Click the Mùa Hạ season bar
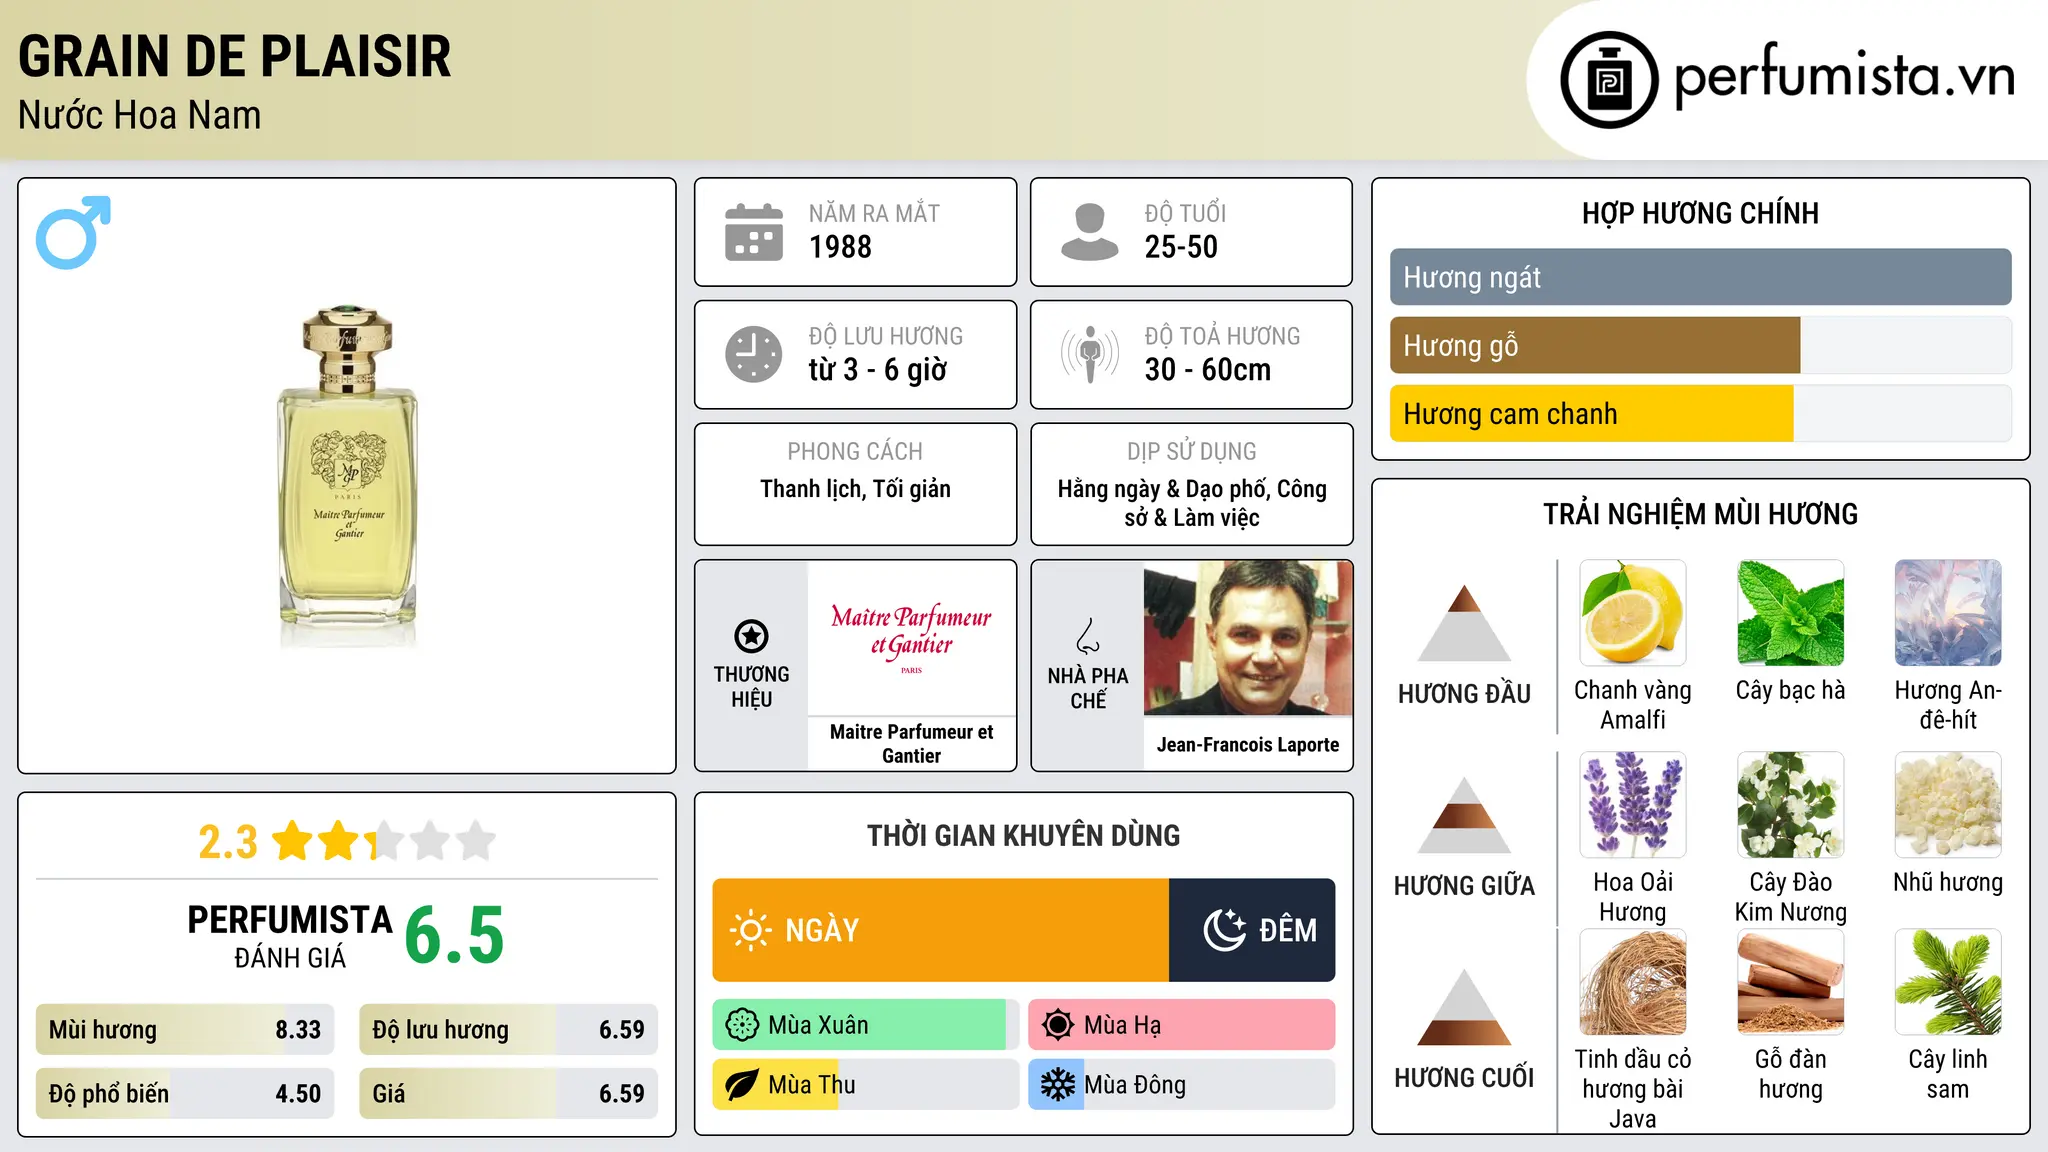 [x=1182, y=1025]
